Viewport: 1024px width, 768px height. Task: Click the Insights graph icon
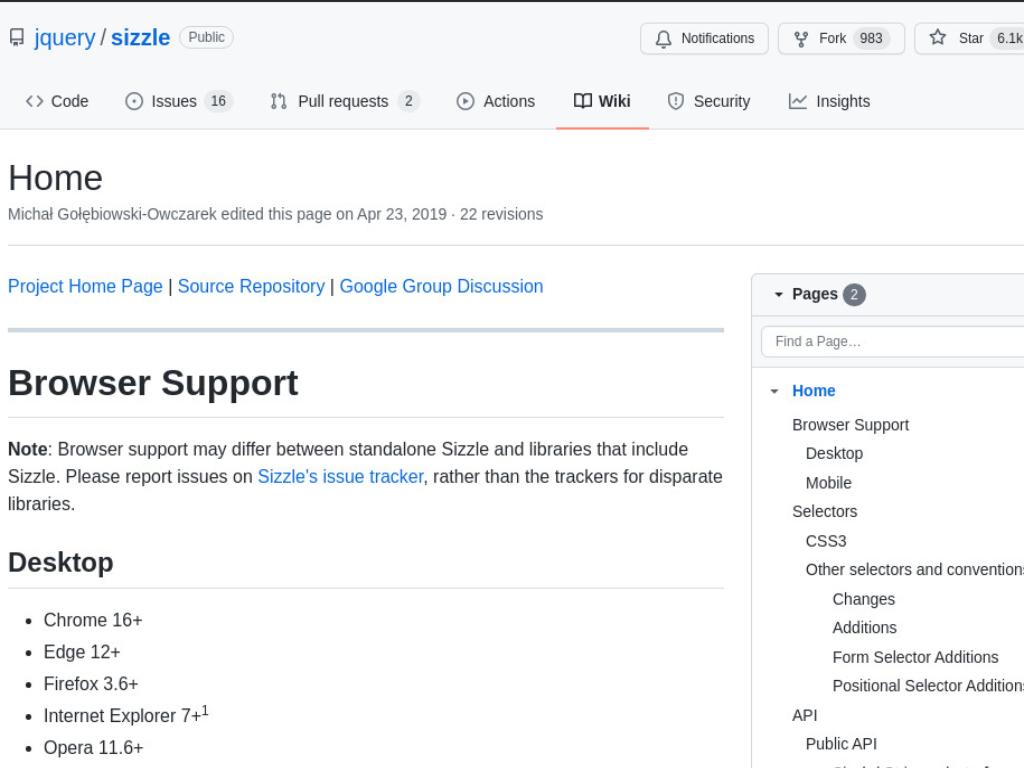tap(797, 101)
